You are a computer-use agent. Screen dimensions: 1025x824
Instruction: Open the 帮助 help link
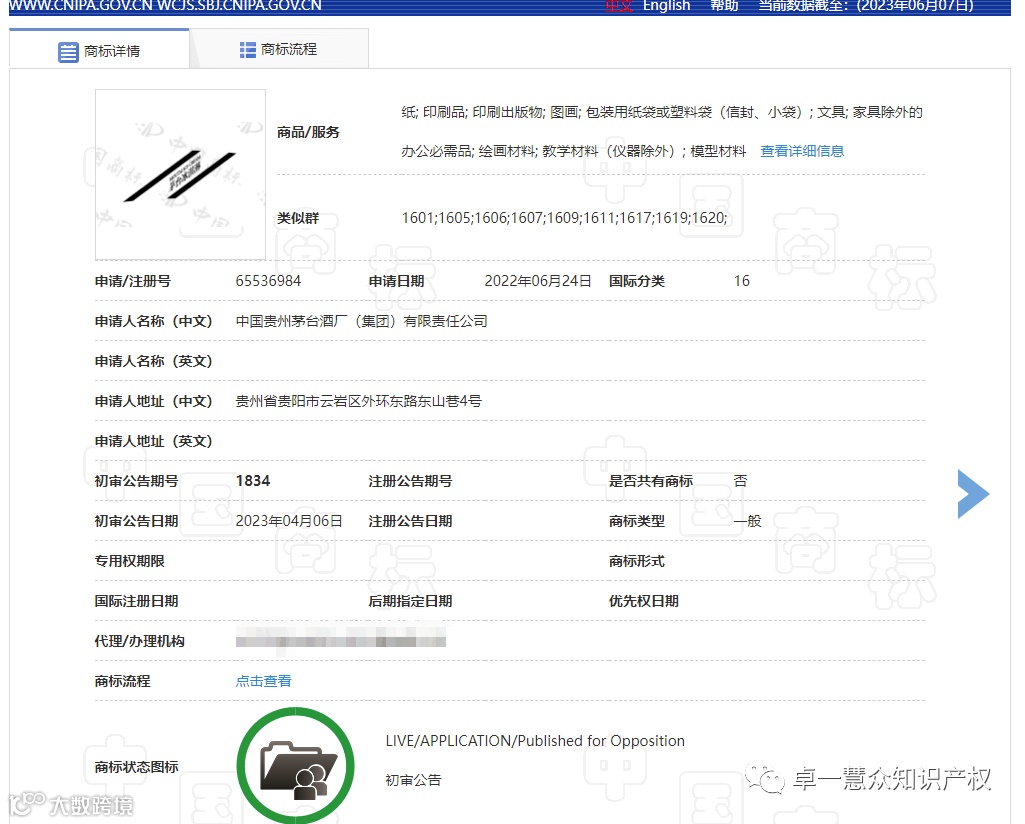[x=724, y=6]
